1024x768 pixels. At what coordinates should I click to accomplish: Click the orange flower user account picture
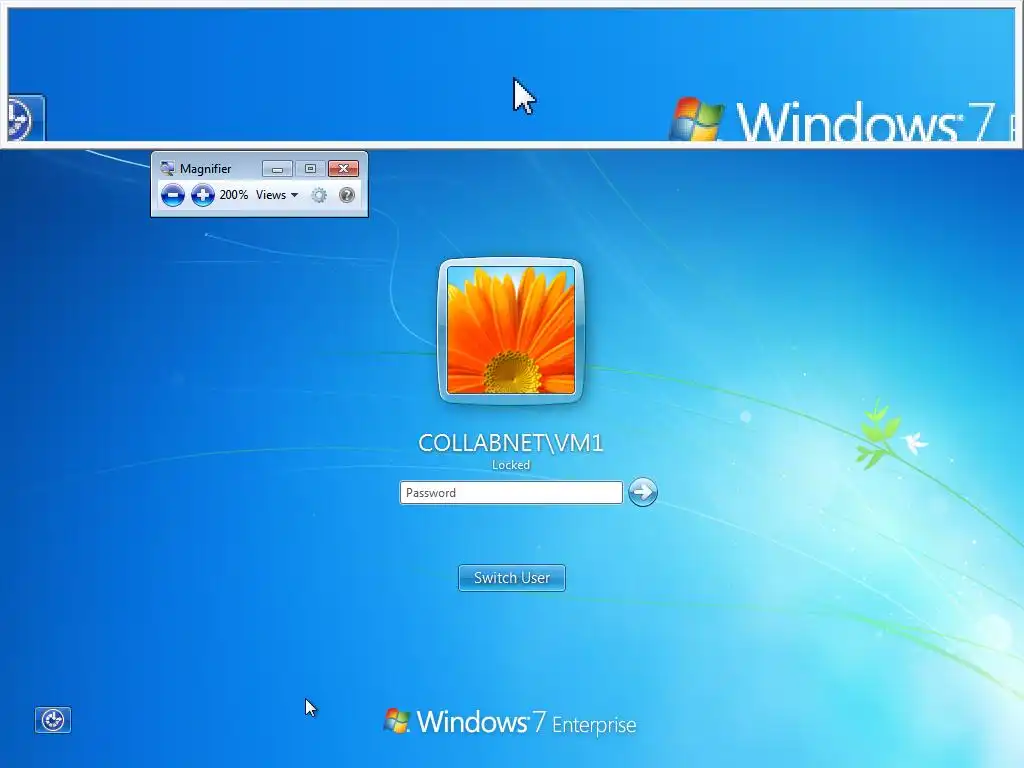511,330
